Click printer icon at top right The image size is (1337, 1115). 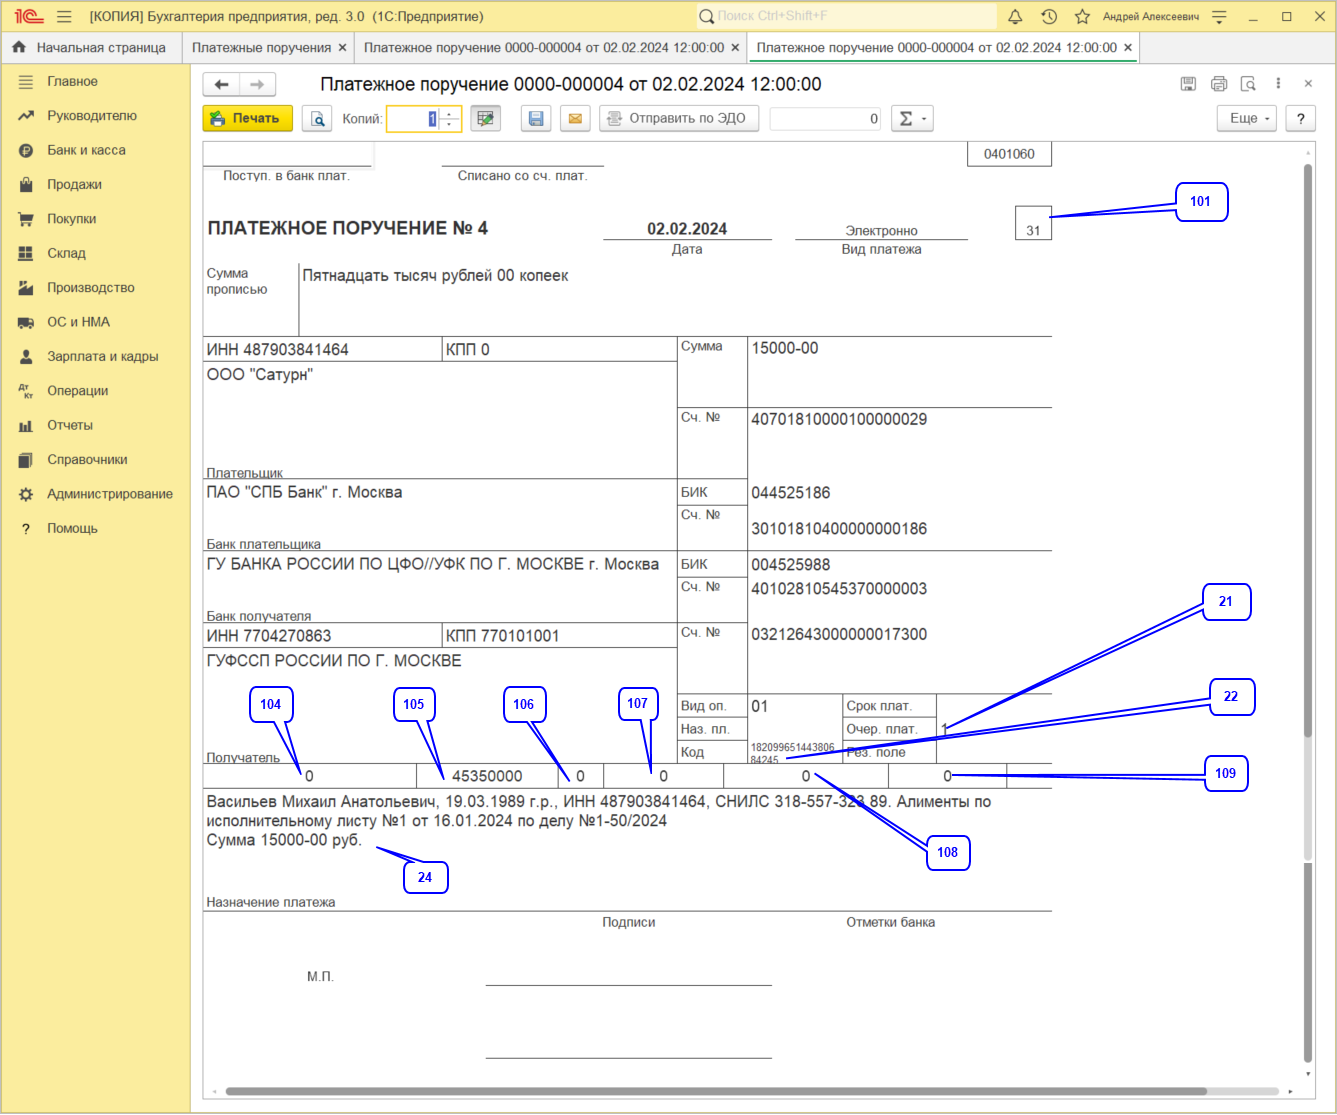point(1218,84)
